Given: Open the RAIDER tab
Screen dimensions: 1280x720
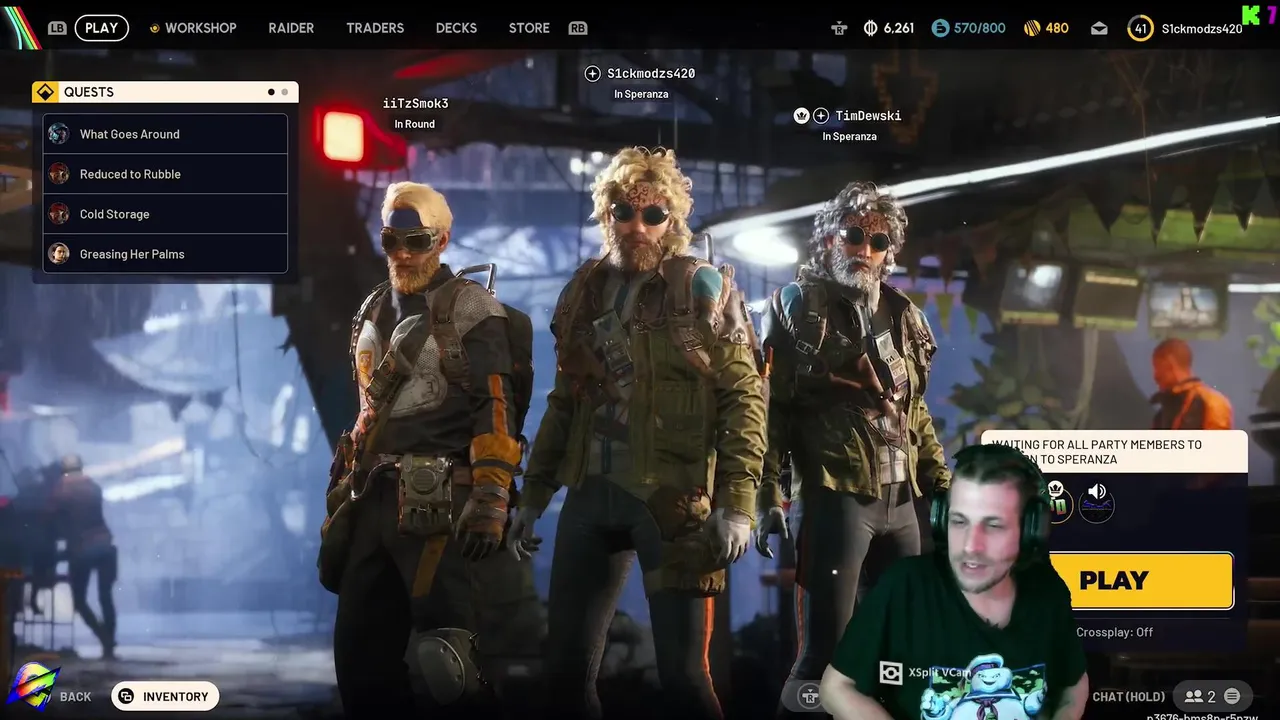Looking at the screenshot, I should [x=291, y=28].
